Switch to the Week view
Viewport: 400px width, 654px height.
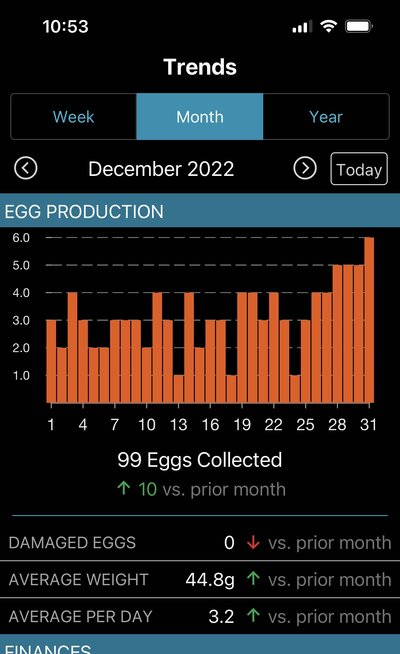point(73,117)
